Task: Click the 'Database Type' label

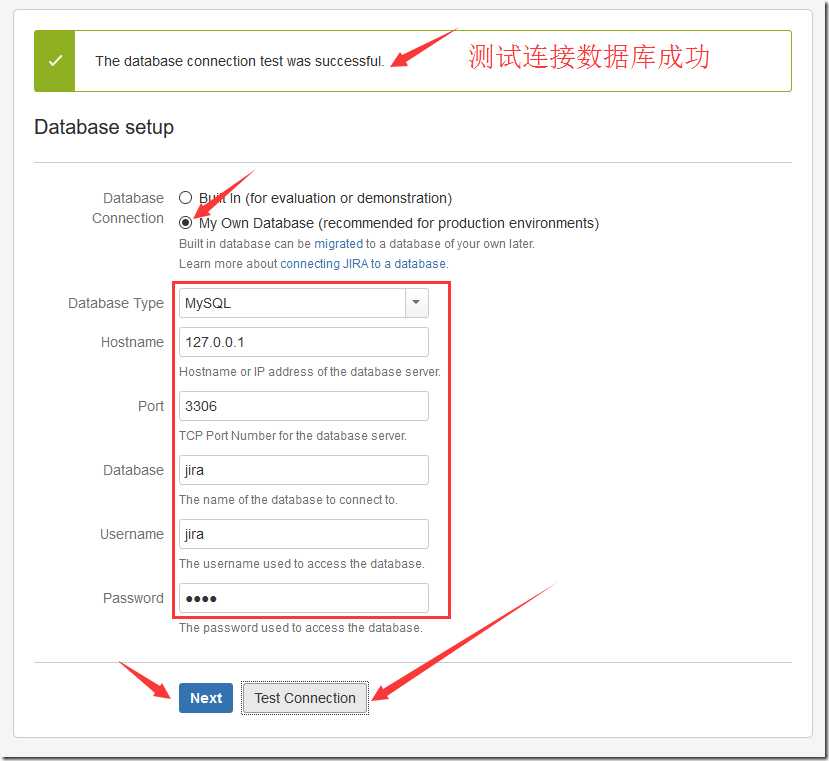Action: click(x=116, y=304)
